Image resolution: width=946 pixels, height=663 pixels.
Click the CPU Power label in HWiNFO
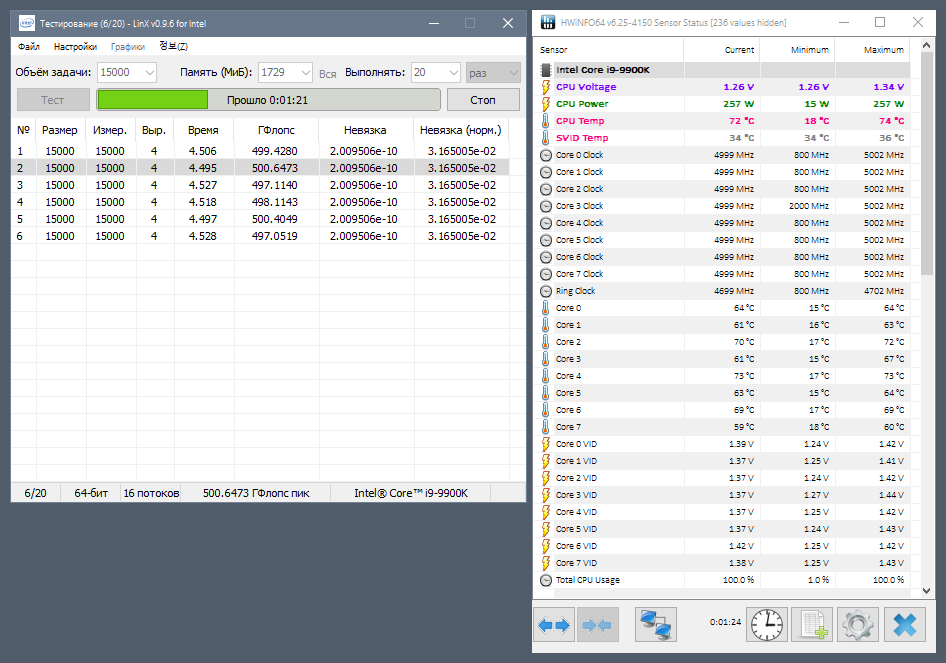[x=582, y=104]
